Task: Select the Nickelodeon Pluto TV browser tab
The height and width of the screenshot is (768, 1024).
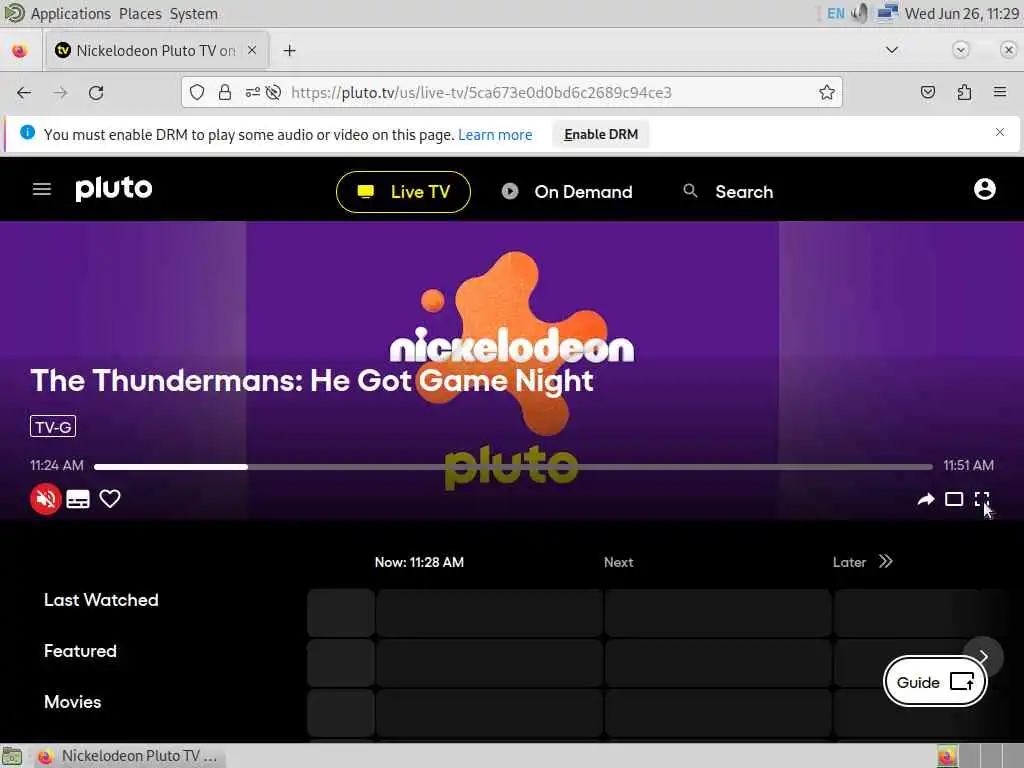Action: tap(156, 51)
